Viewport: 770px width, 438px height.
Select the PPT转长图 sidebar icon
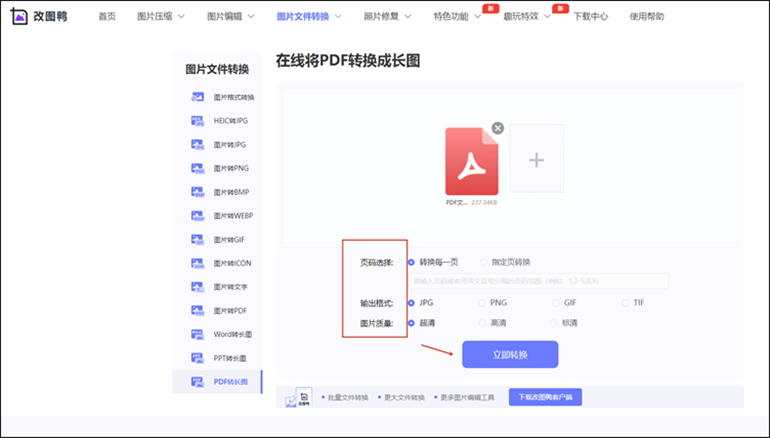(x=196, y=358)
